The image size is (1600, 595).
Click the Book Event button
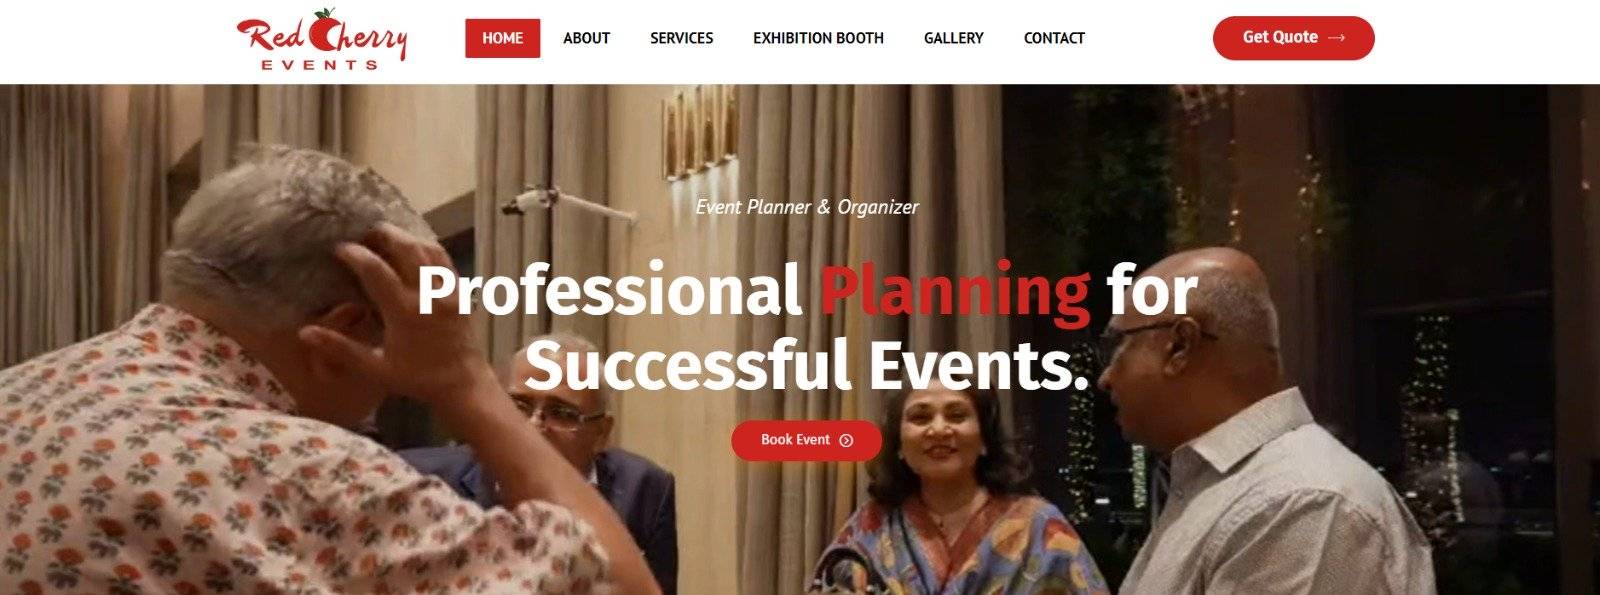click(x=806, y=440)
